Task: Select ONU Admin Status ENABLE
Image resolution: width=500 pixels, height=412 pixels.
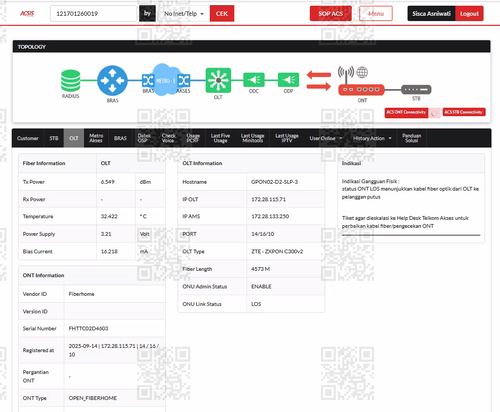Action: pyautogui.click(x=261, y=286)
